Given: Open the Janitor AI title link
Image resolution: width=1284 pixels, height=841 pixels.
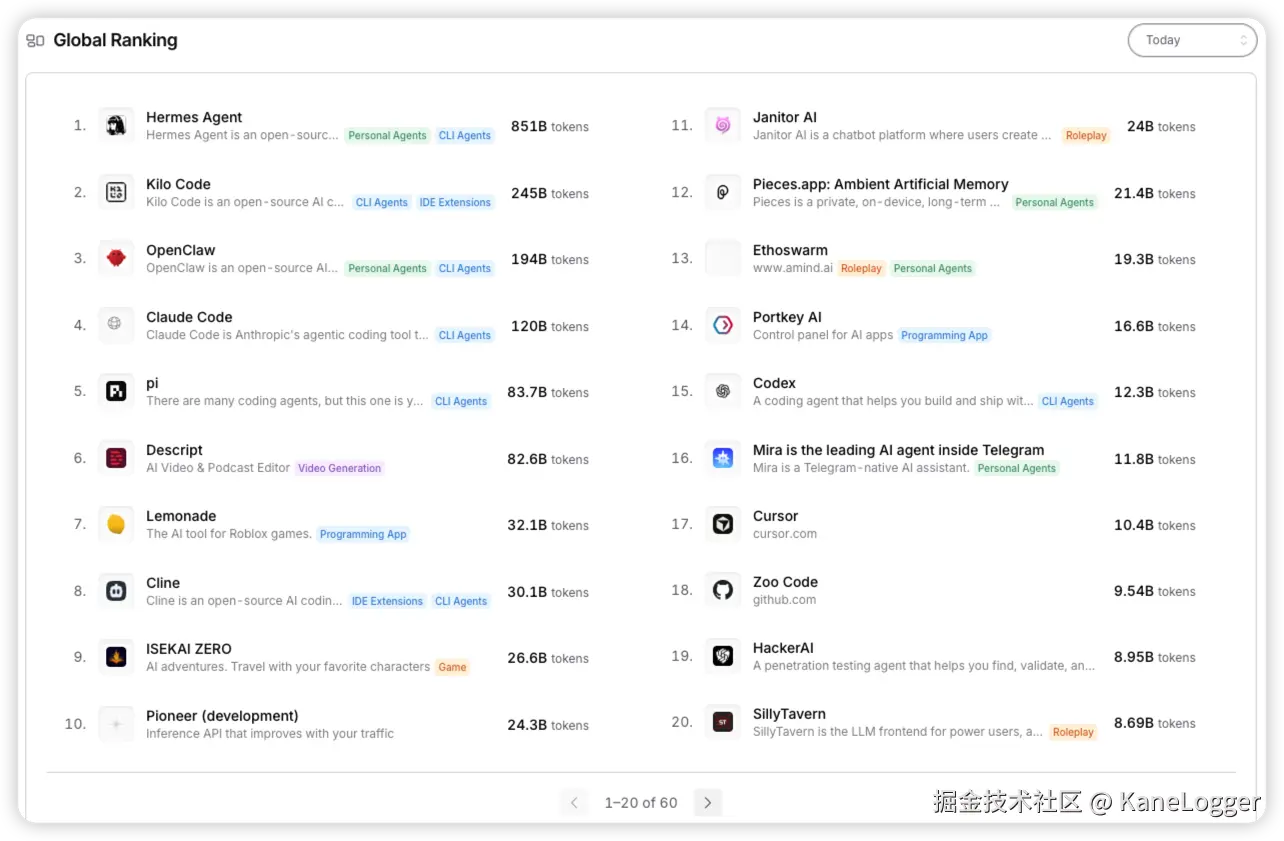Looking at the screenshot, I should (x=785, y=117).
